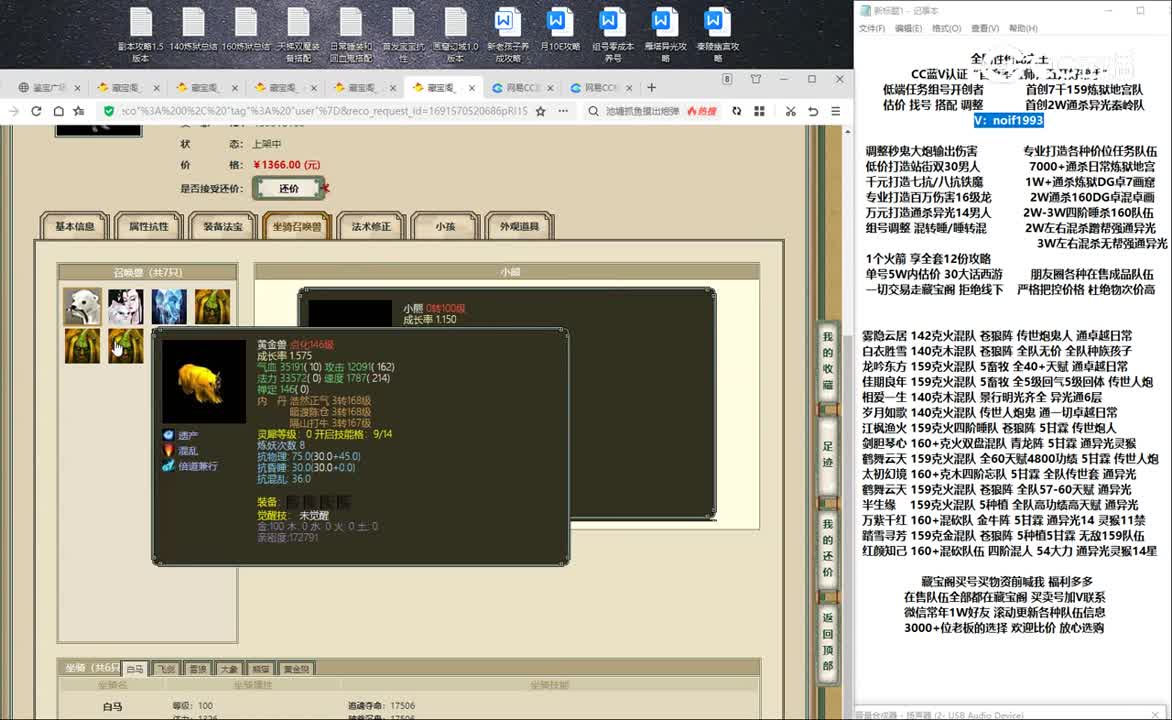Click the undo close tab arrow

pyautogui.click(x=813, y=111)
